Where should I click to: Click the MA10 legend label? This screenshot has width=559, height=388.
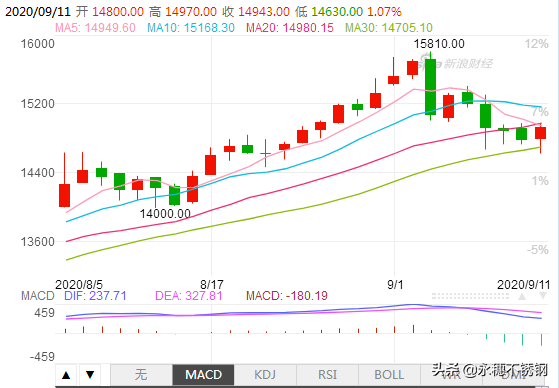coord(191,27)
